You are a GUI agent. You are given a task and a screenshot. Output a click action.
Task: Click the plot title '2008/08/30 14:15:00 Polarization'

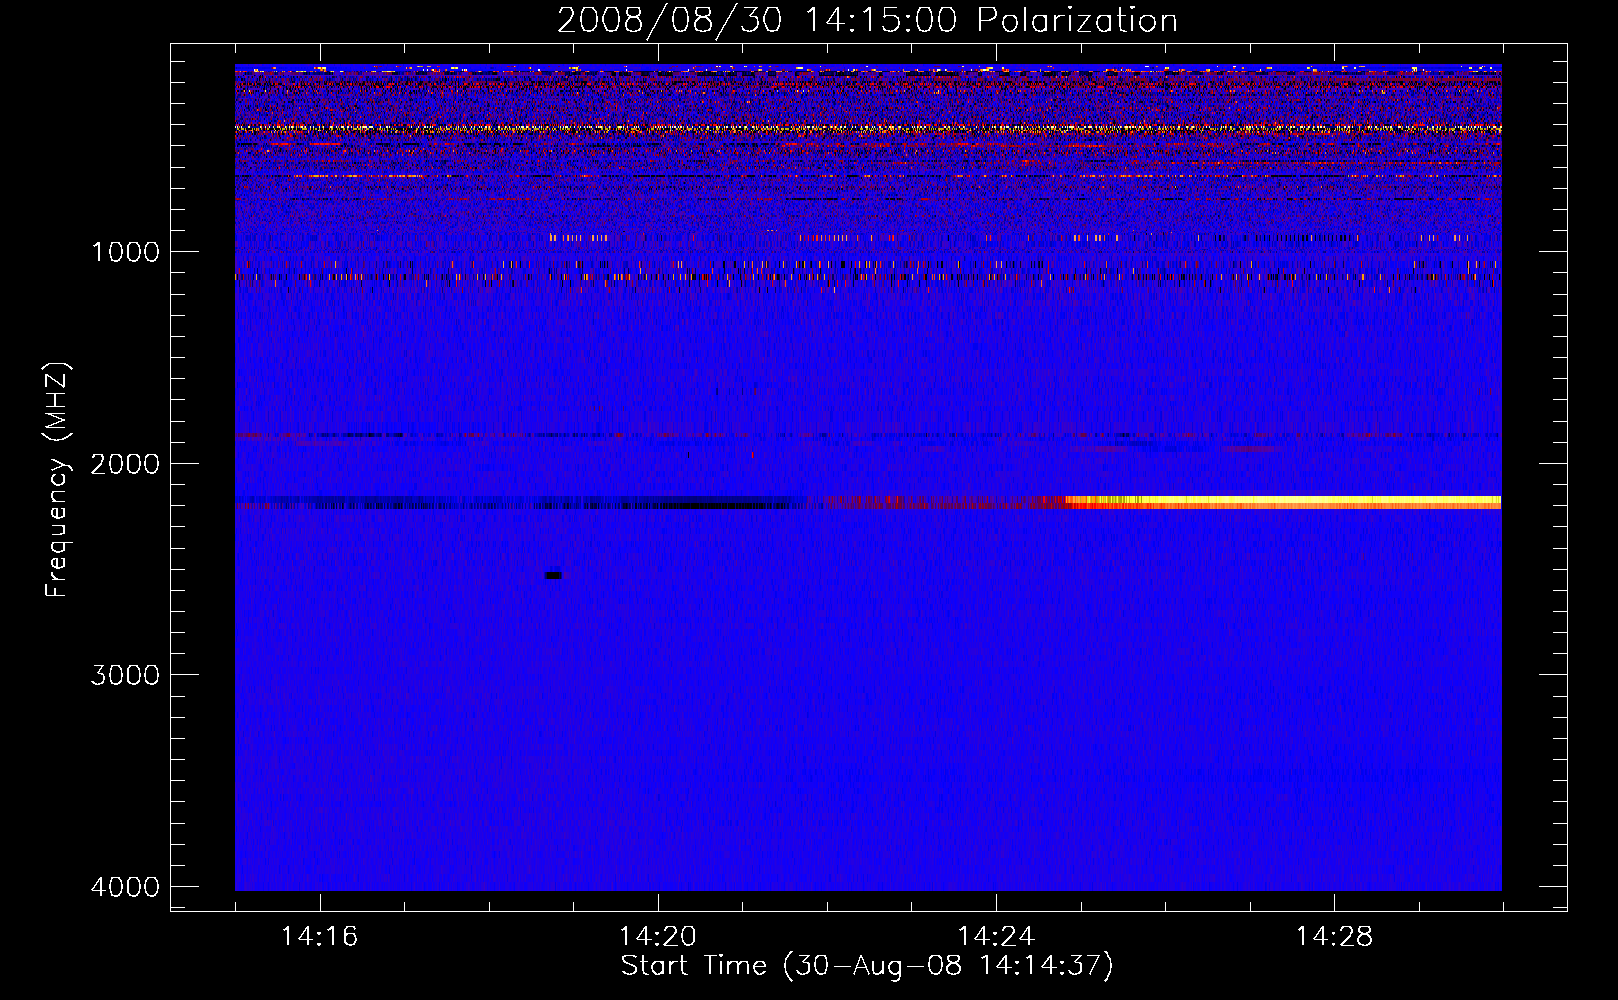pyautogui.click(x=867, y=20)
